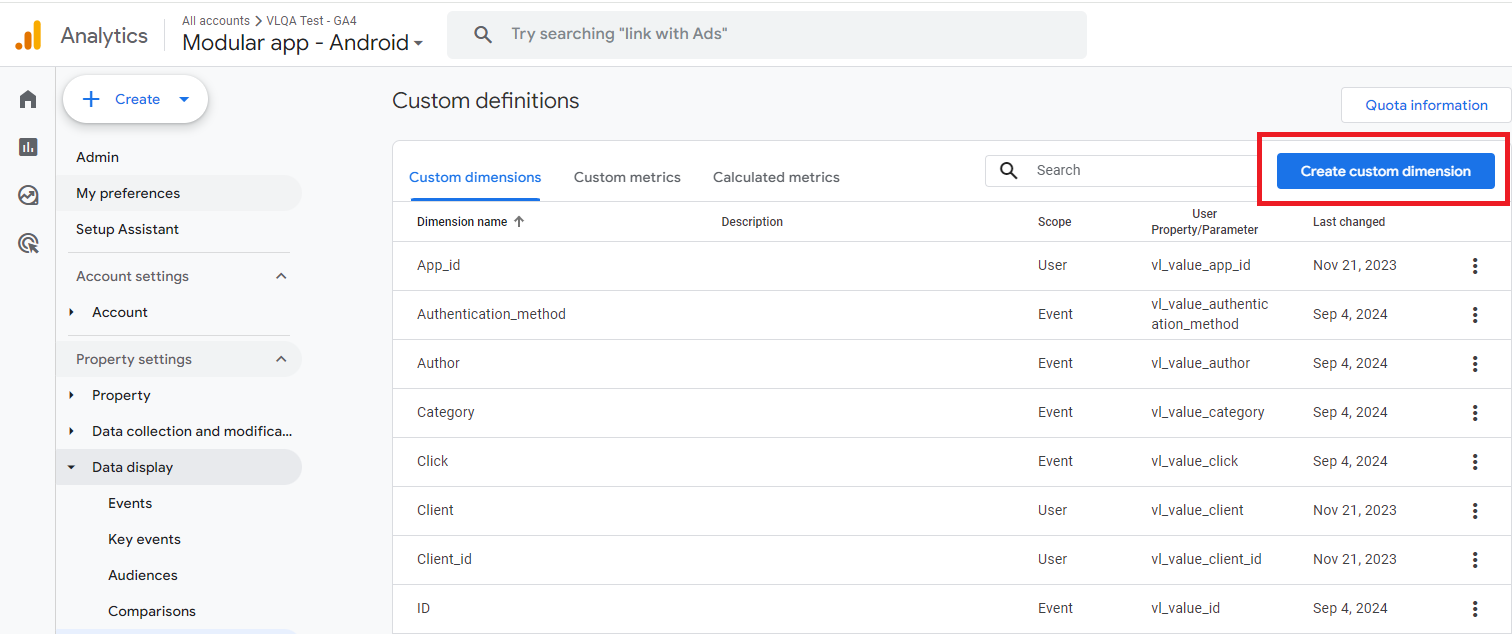1512x634 pixels.
Task: Click the sort arrow beside Dimension name
Action: click(519, 222)
